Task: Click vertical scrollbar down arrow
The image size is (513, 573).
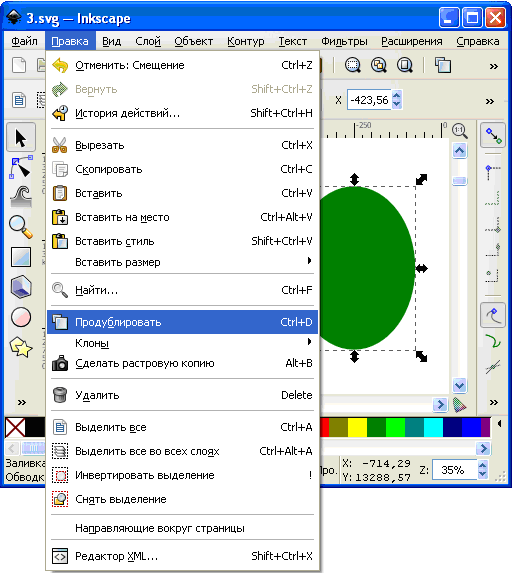Action: click(460, 385)
